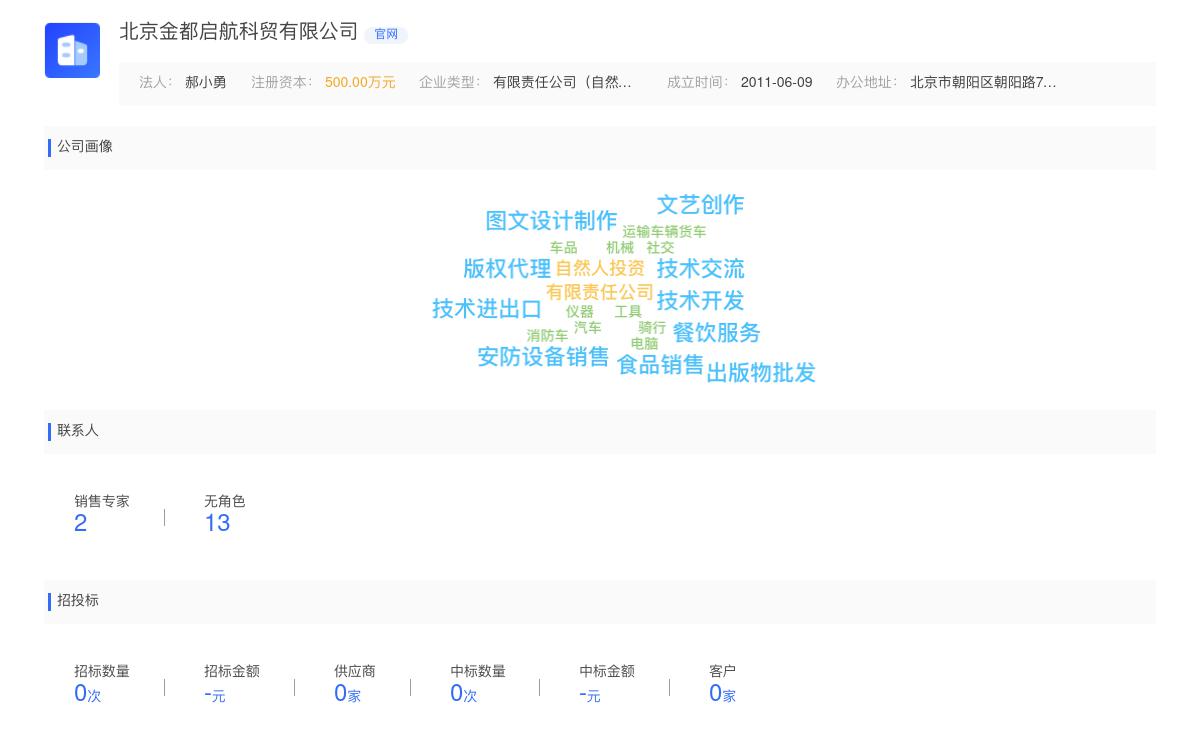
Task: Open 中标数量 value 0次
Action: (x=464, y=693)
